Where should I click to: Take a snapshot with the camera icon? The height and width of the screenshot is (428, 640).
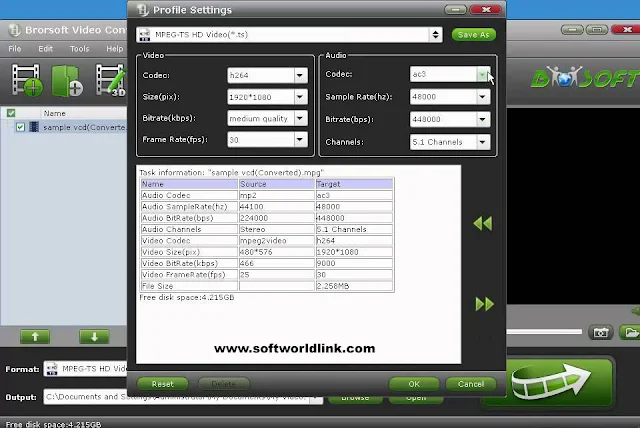(600, 333)
